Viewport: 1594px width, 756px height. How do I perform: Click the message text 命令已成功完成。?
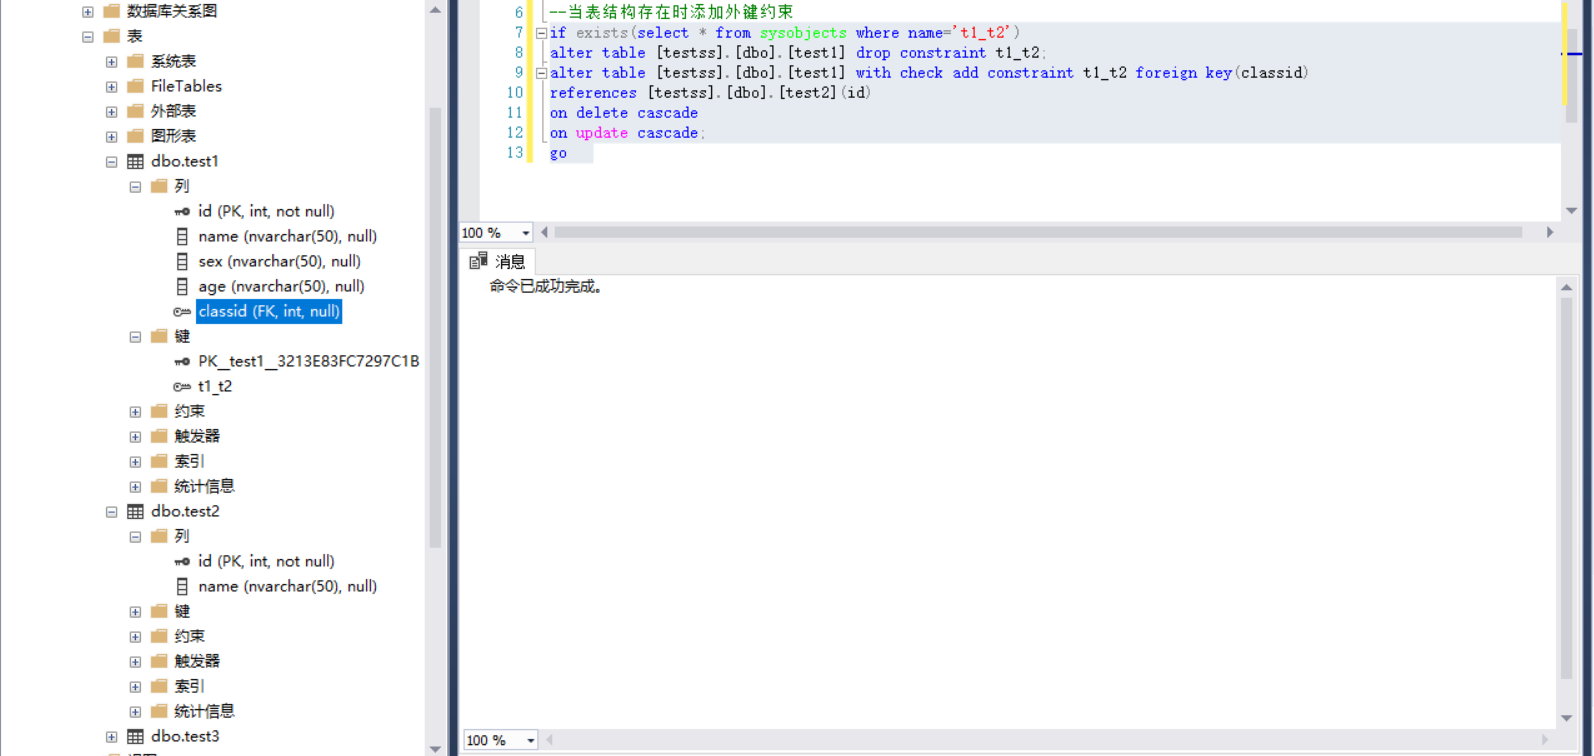(x=546, y=286)
